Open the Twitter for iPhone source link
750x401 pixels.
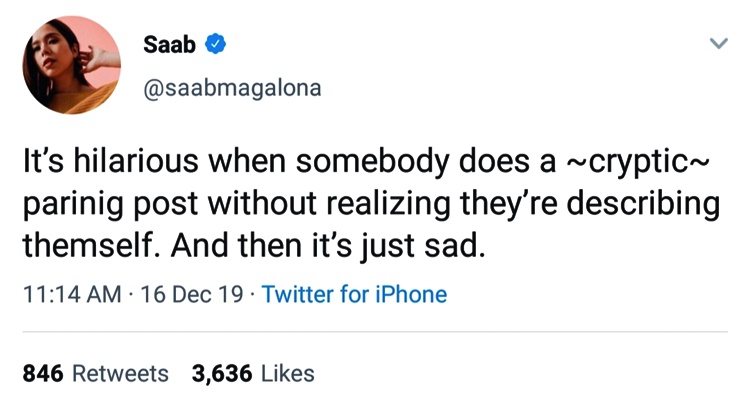click(354, 295)
